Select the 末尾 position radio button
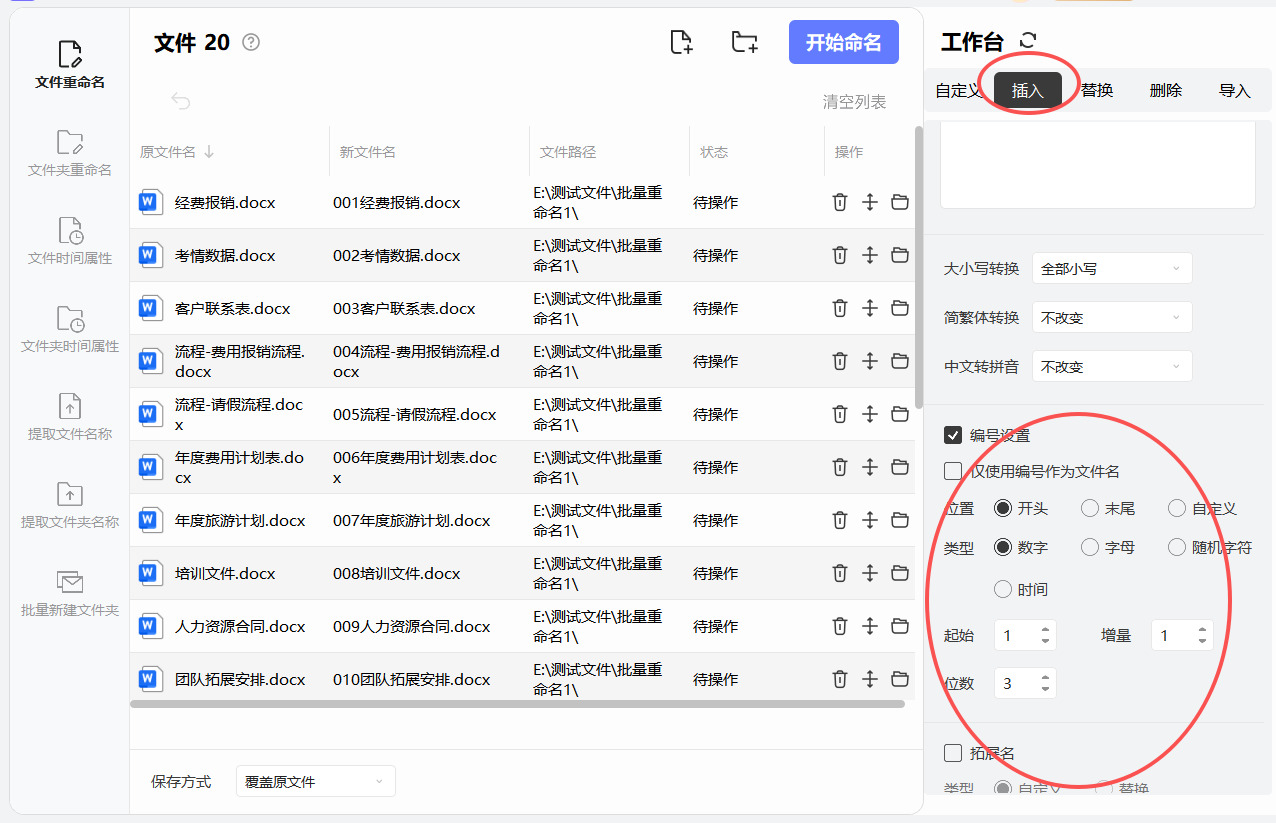 click(1090, 508)
